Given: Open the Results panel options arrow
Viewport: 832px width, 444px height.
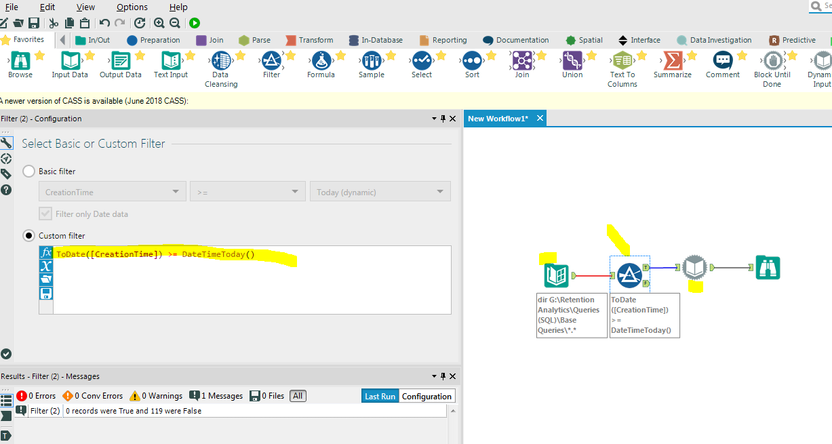Looking at the screenshot, I should coord(434,376).
